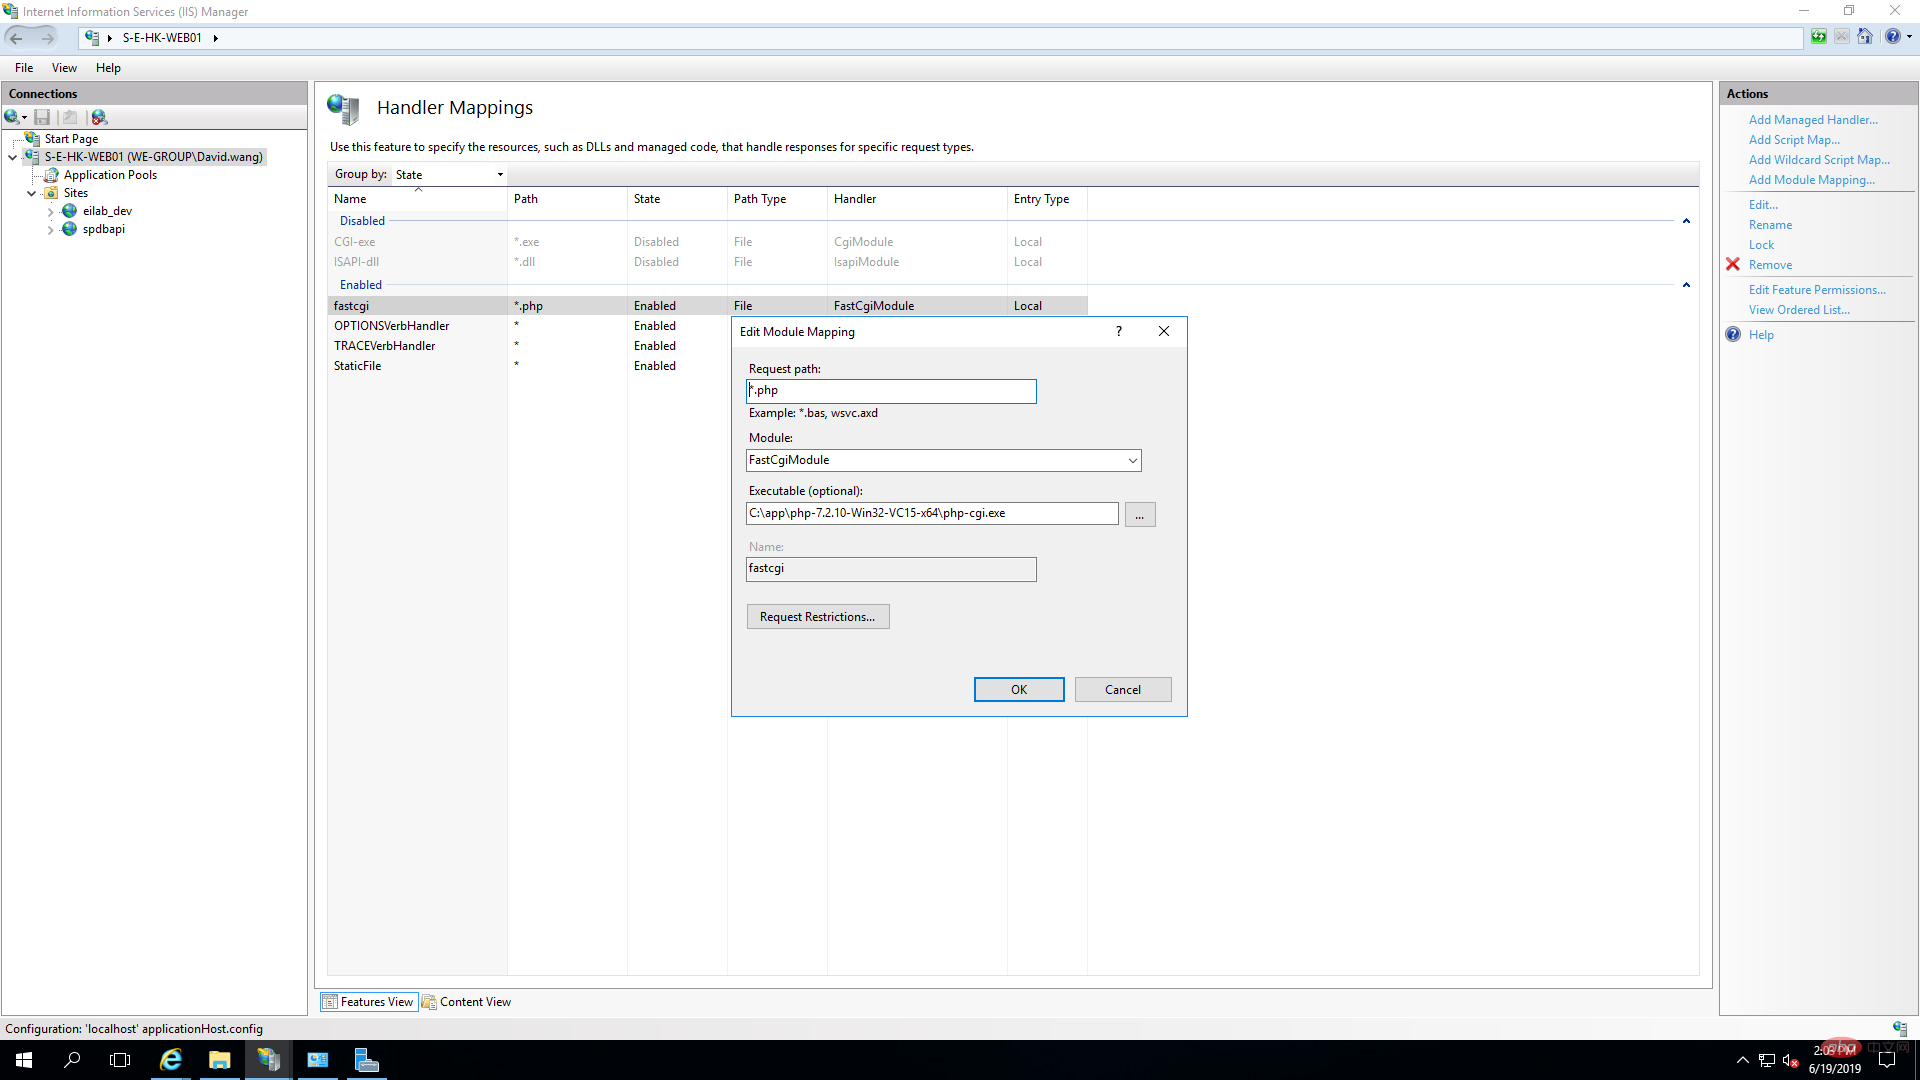Click the Add Module Mapping icon
Viewport: 1920px width, 1080px height.
tap(1813, 179)
